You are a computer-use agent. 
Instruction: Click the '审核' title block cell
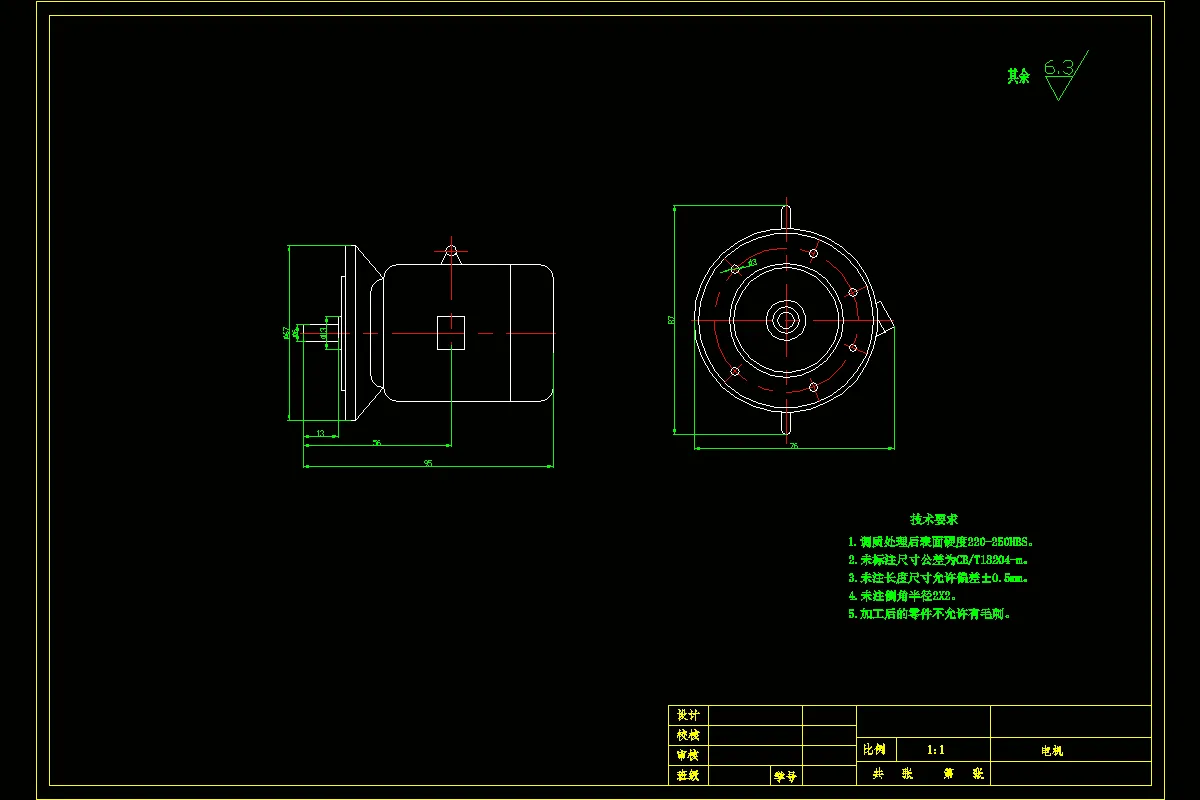(688, 755)
